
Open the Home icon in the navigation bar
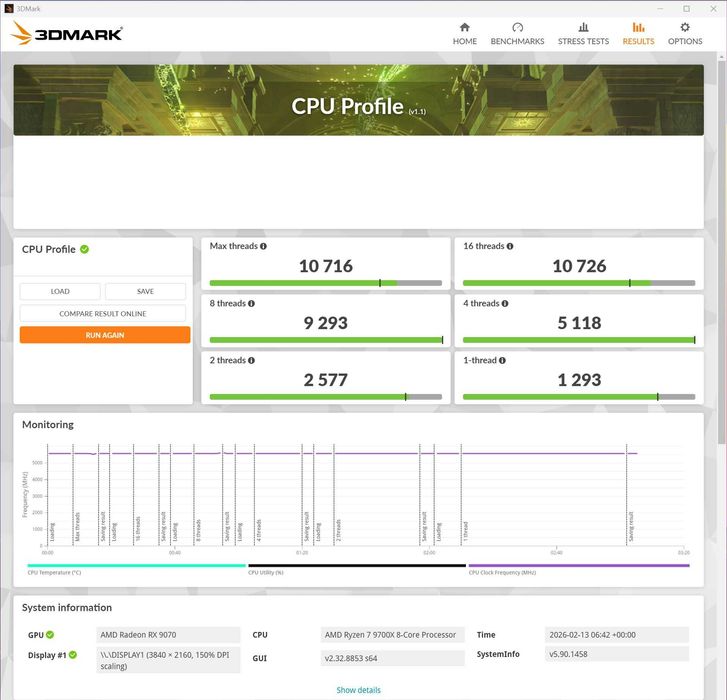(x=465, y=27)
